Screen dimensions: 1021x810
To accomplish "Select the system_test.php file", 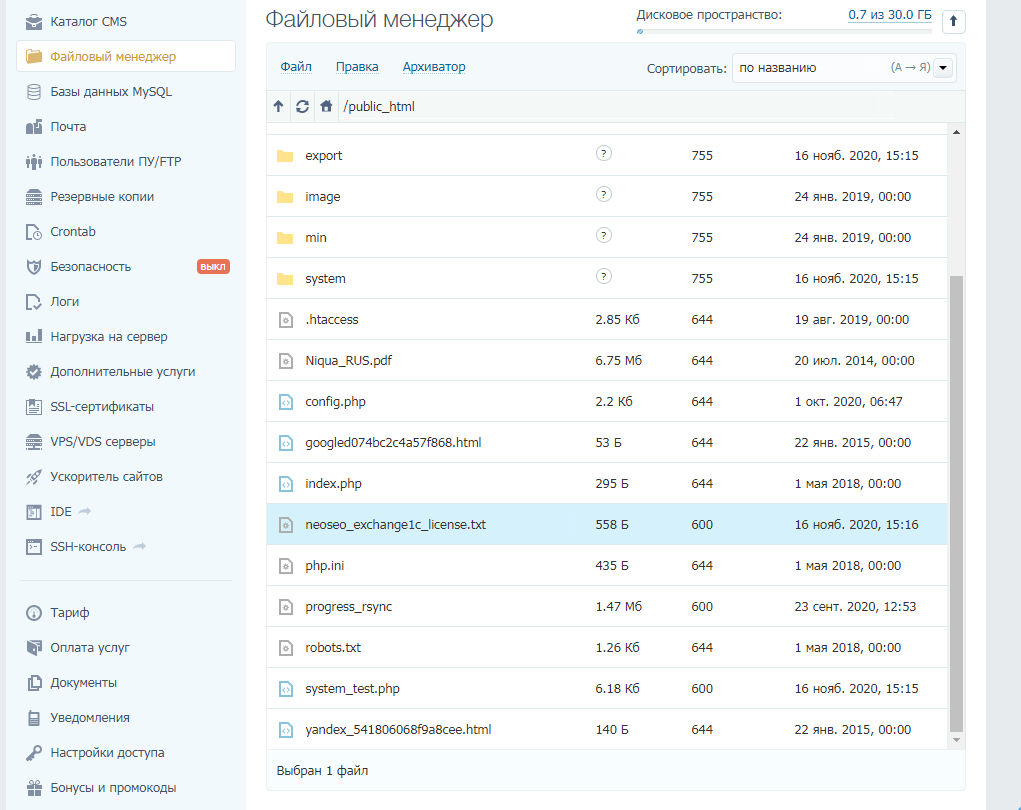I will [x=607, y=689].
